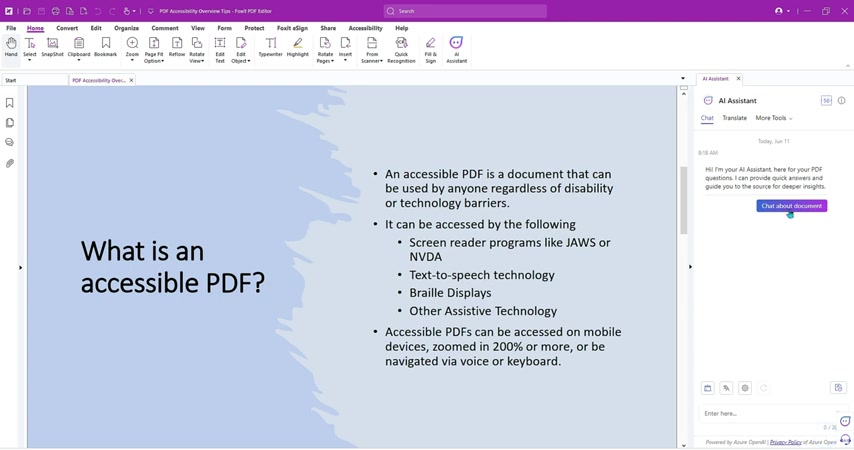Click the Insert pages icon
The width and height of the screenshot is (854, 450).
click(345, 44)
